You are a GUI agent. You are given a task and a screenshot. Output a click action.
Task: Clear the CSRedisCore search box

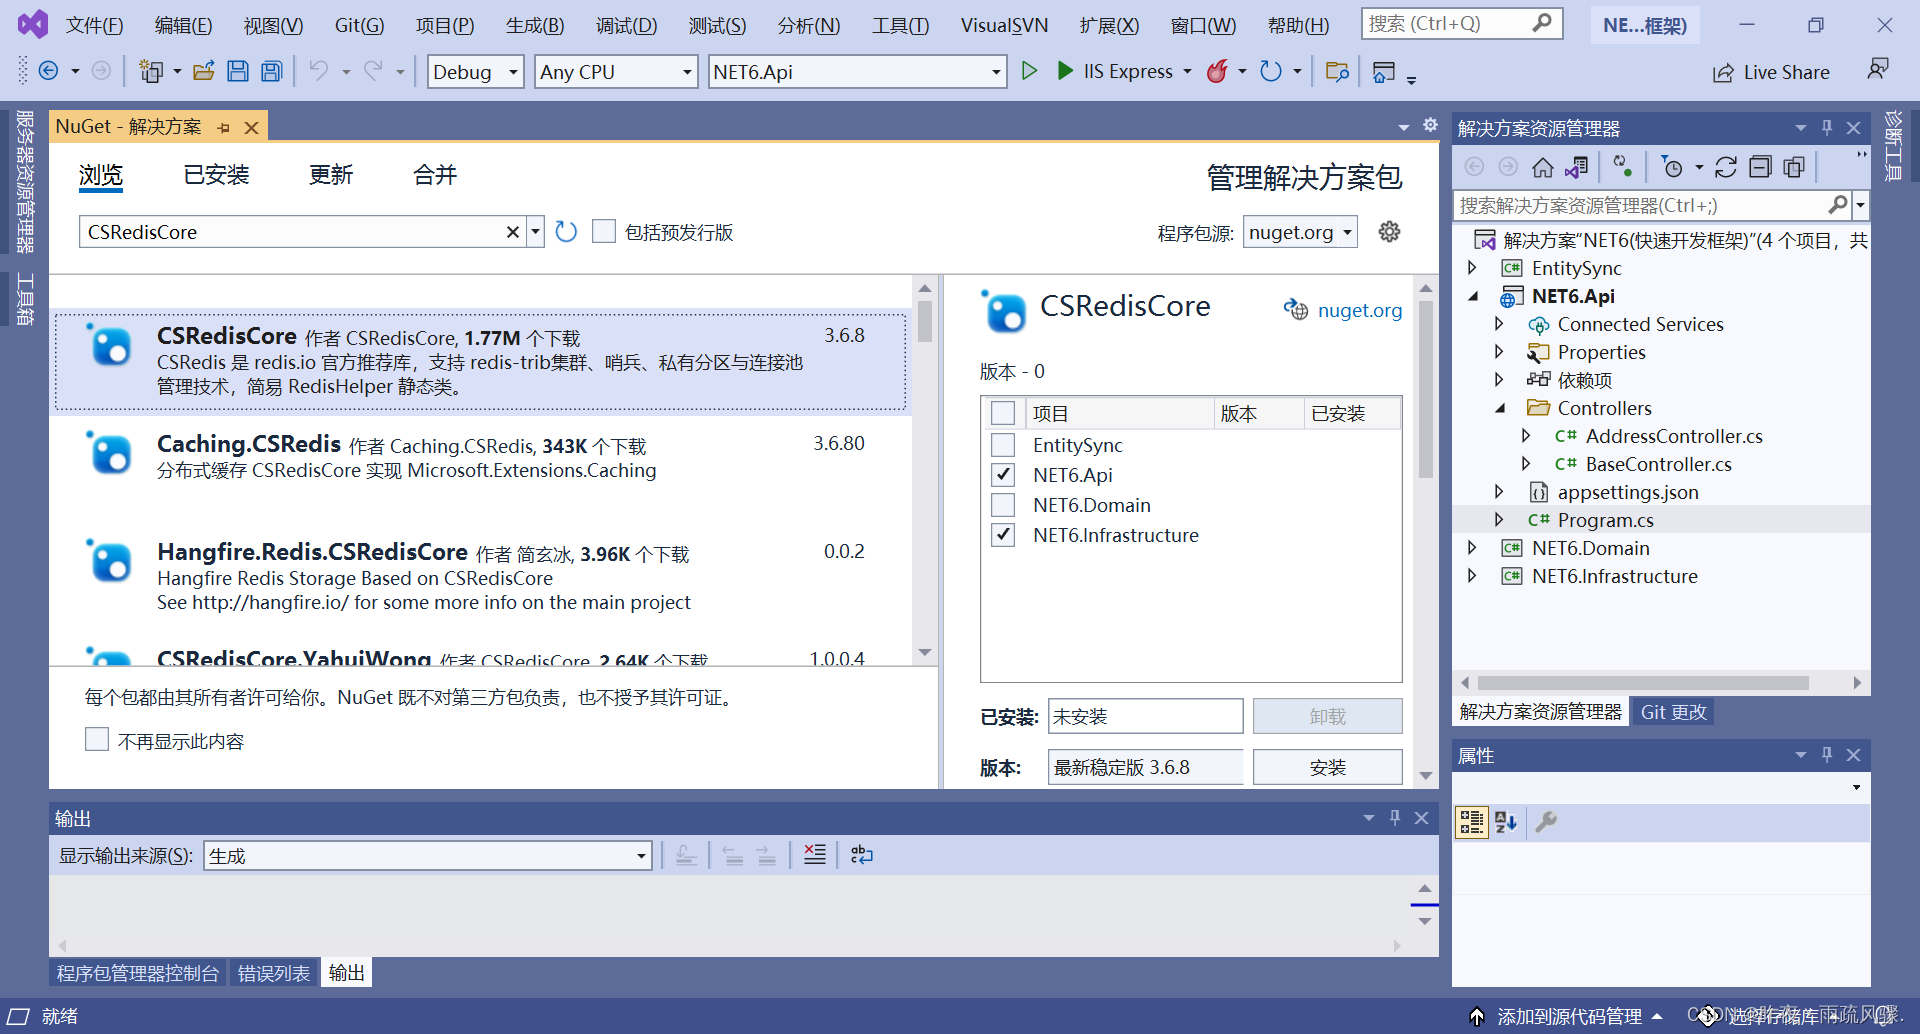512,232
